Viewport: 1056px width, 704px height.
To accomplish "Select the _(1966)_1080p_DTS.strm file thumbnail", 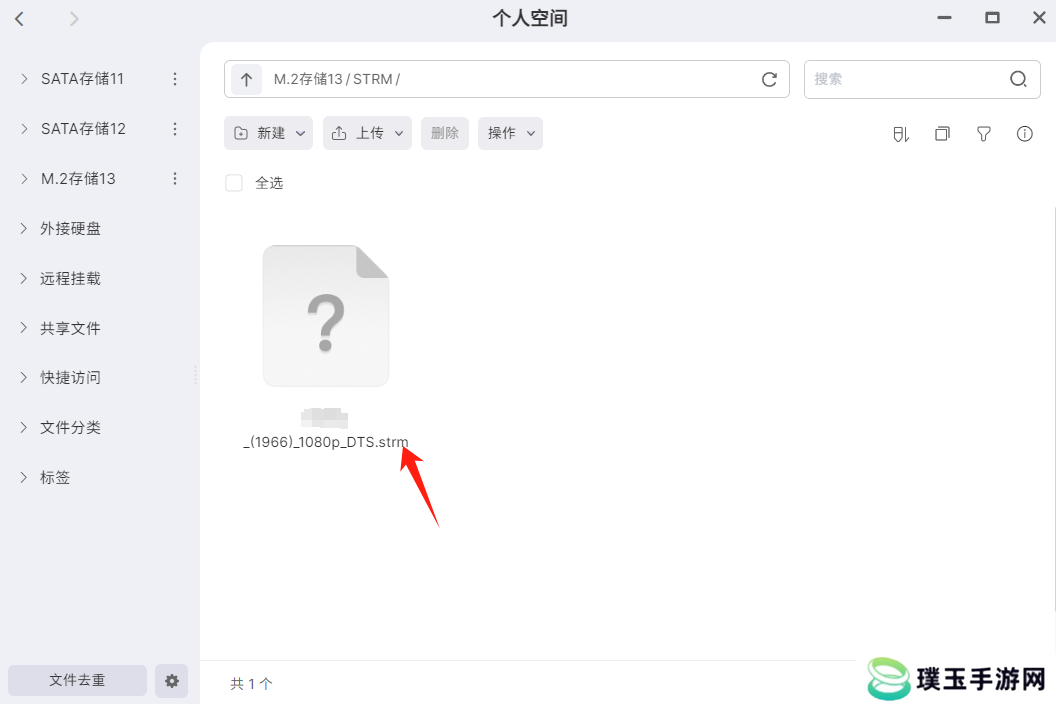I will (326, 316).
